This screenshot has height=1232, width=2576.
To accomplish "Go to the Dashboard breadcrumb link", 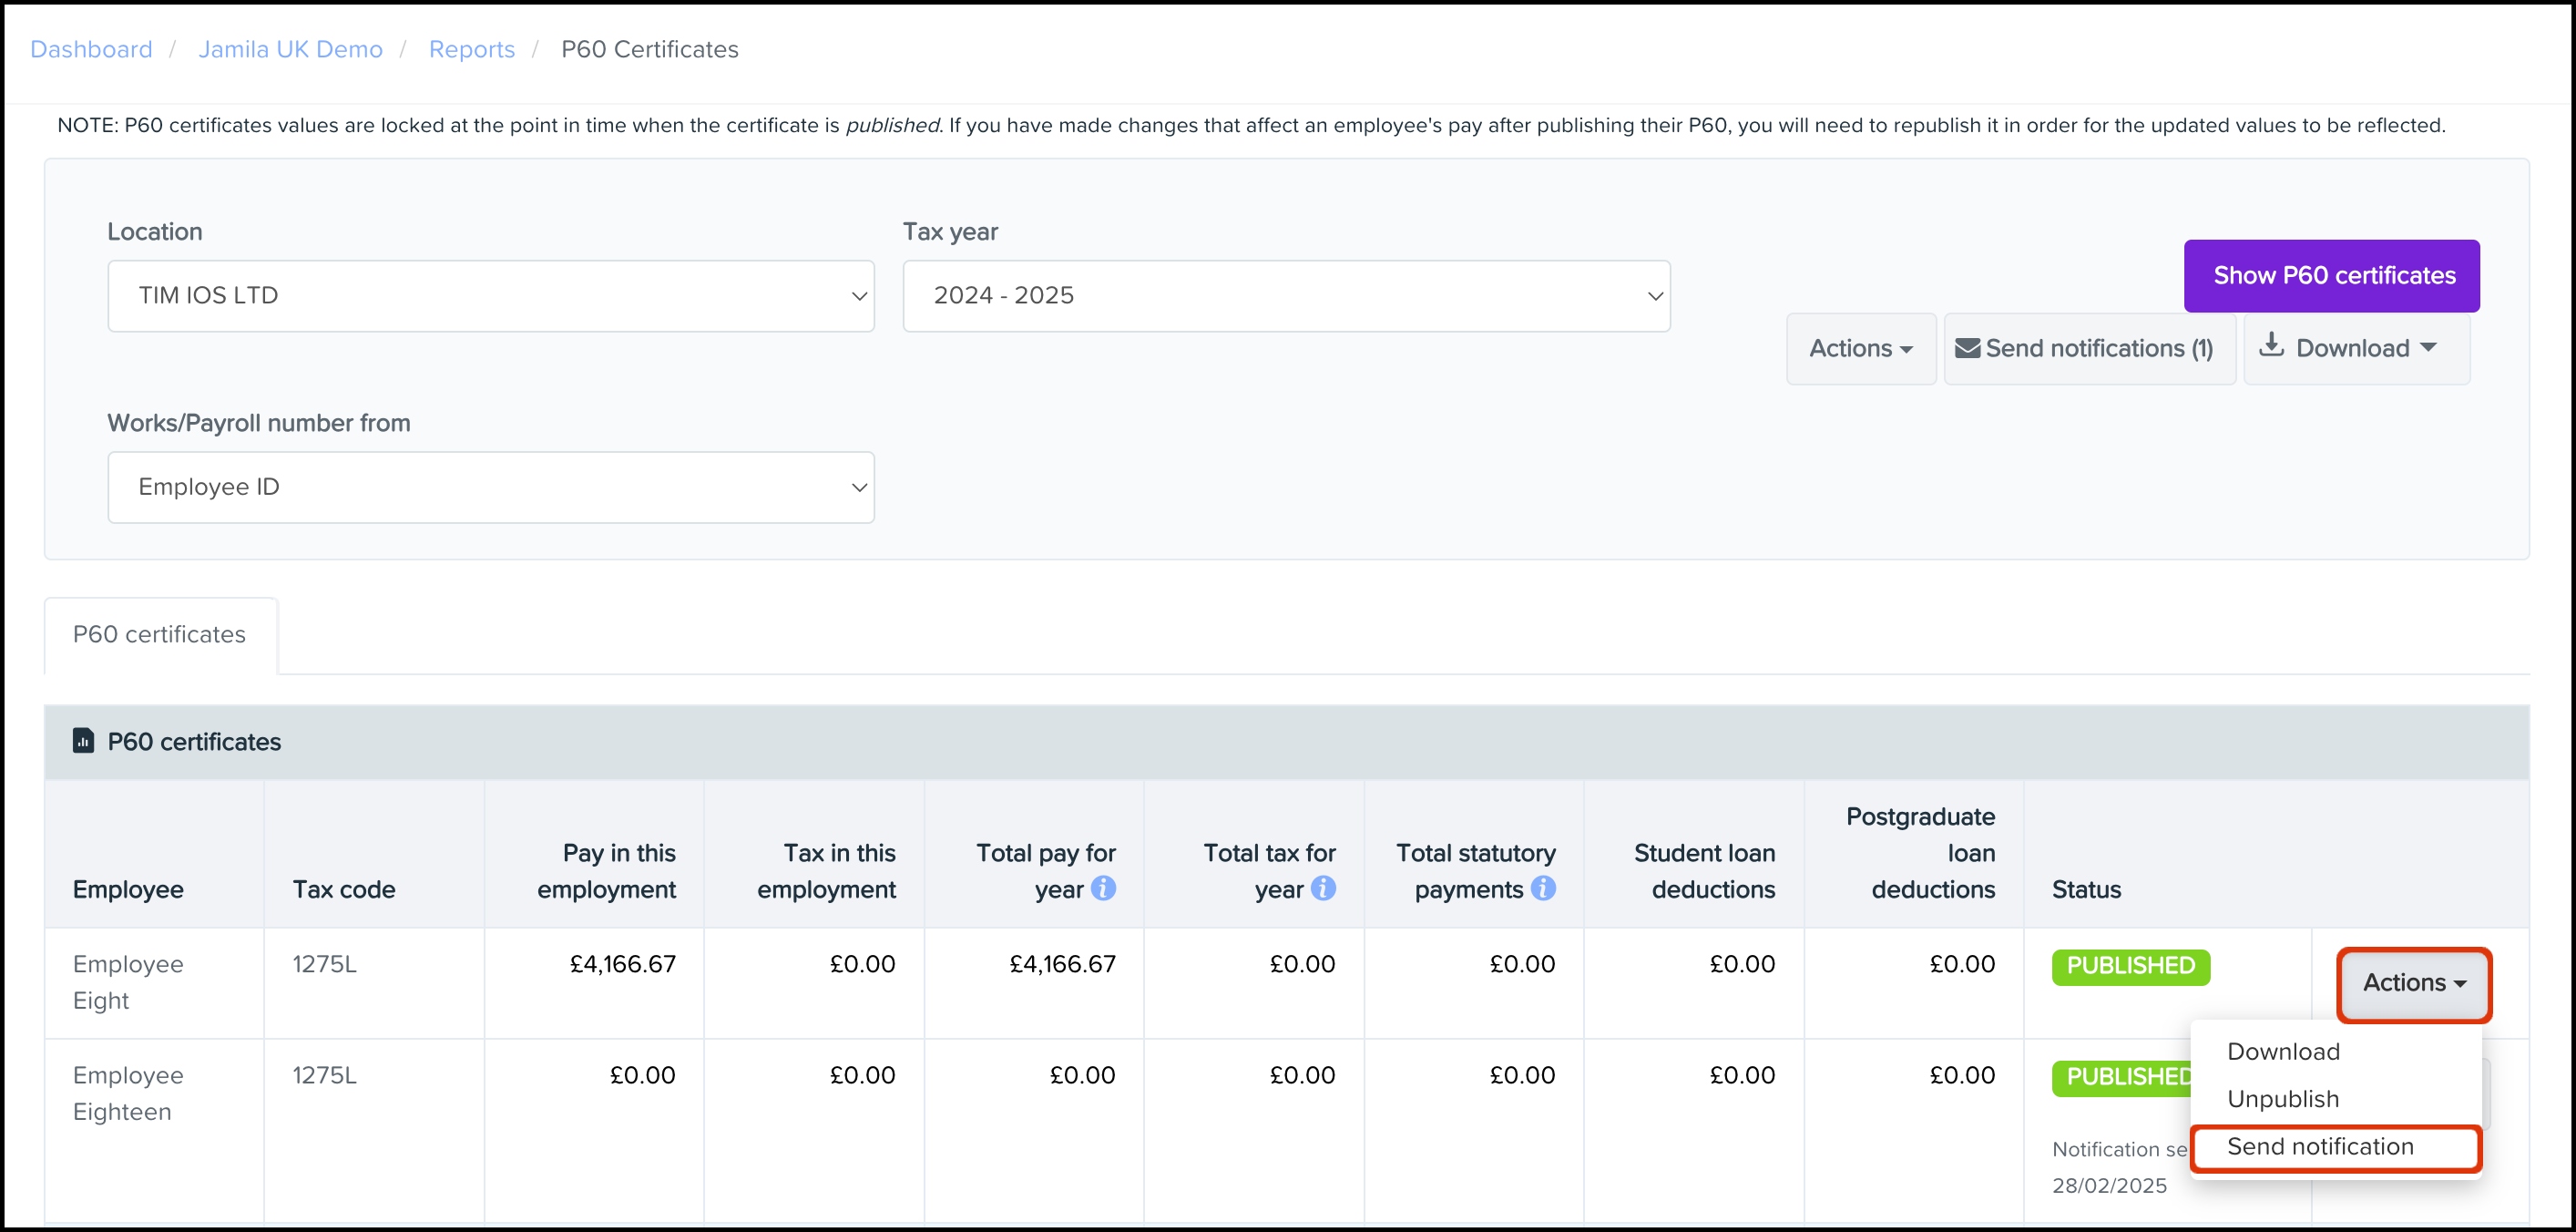I will tap(91, 49).
